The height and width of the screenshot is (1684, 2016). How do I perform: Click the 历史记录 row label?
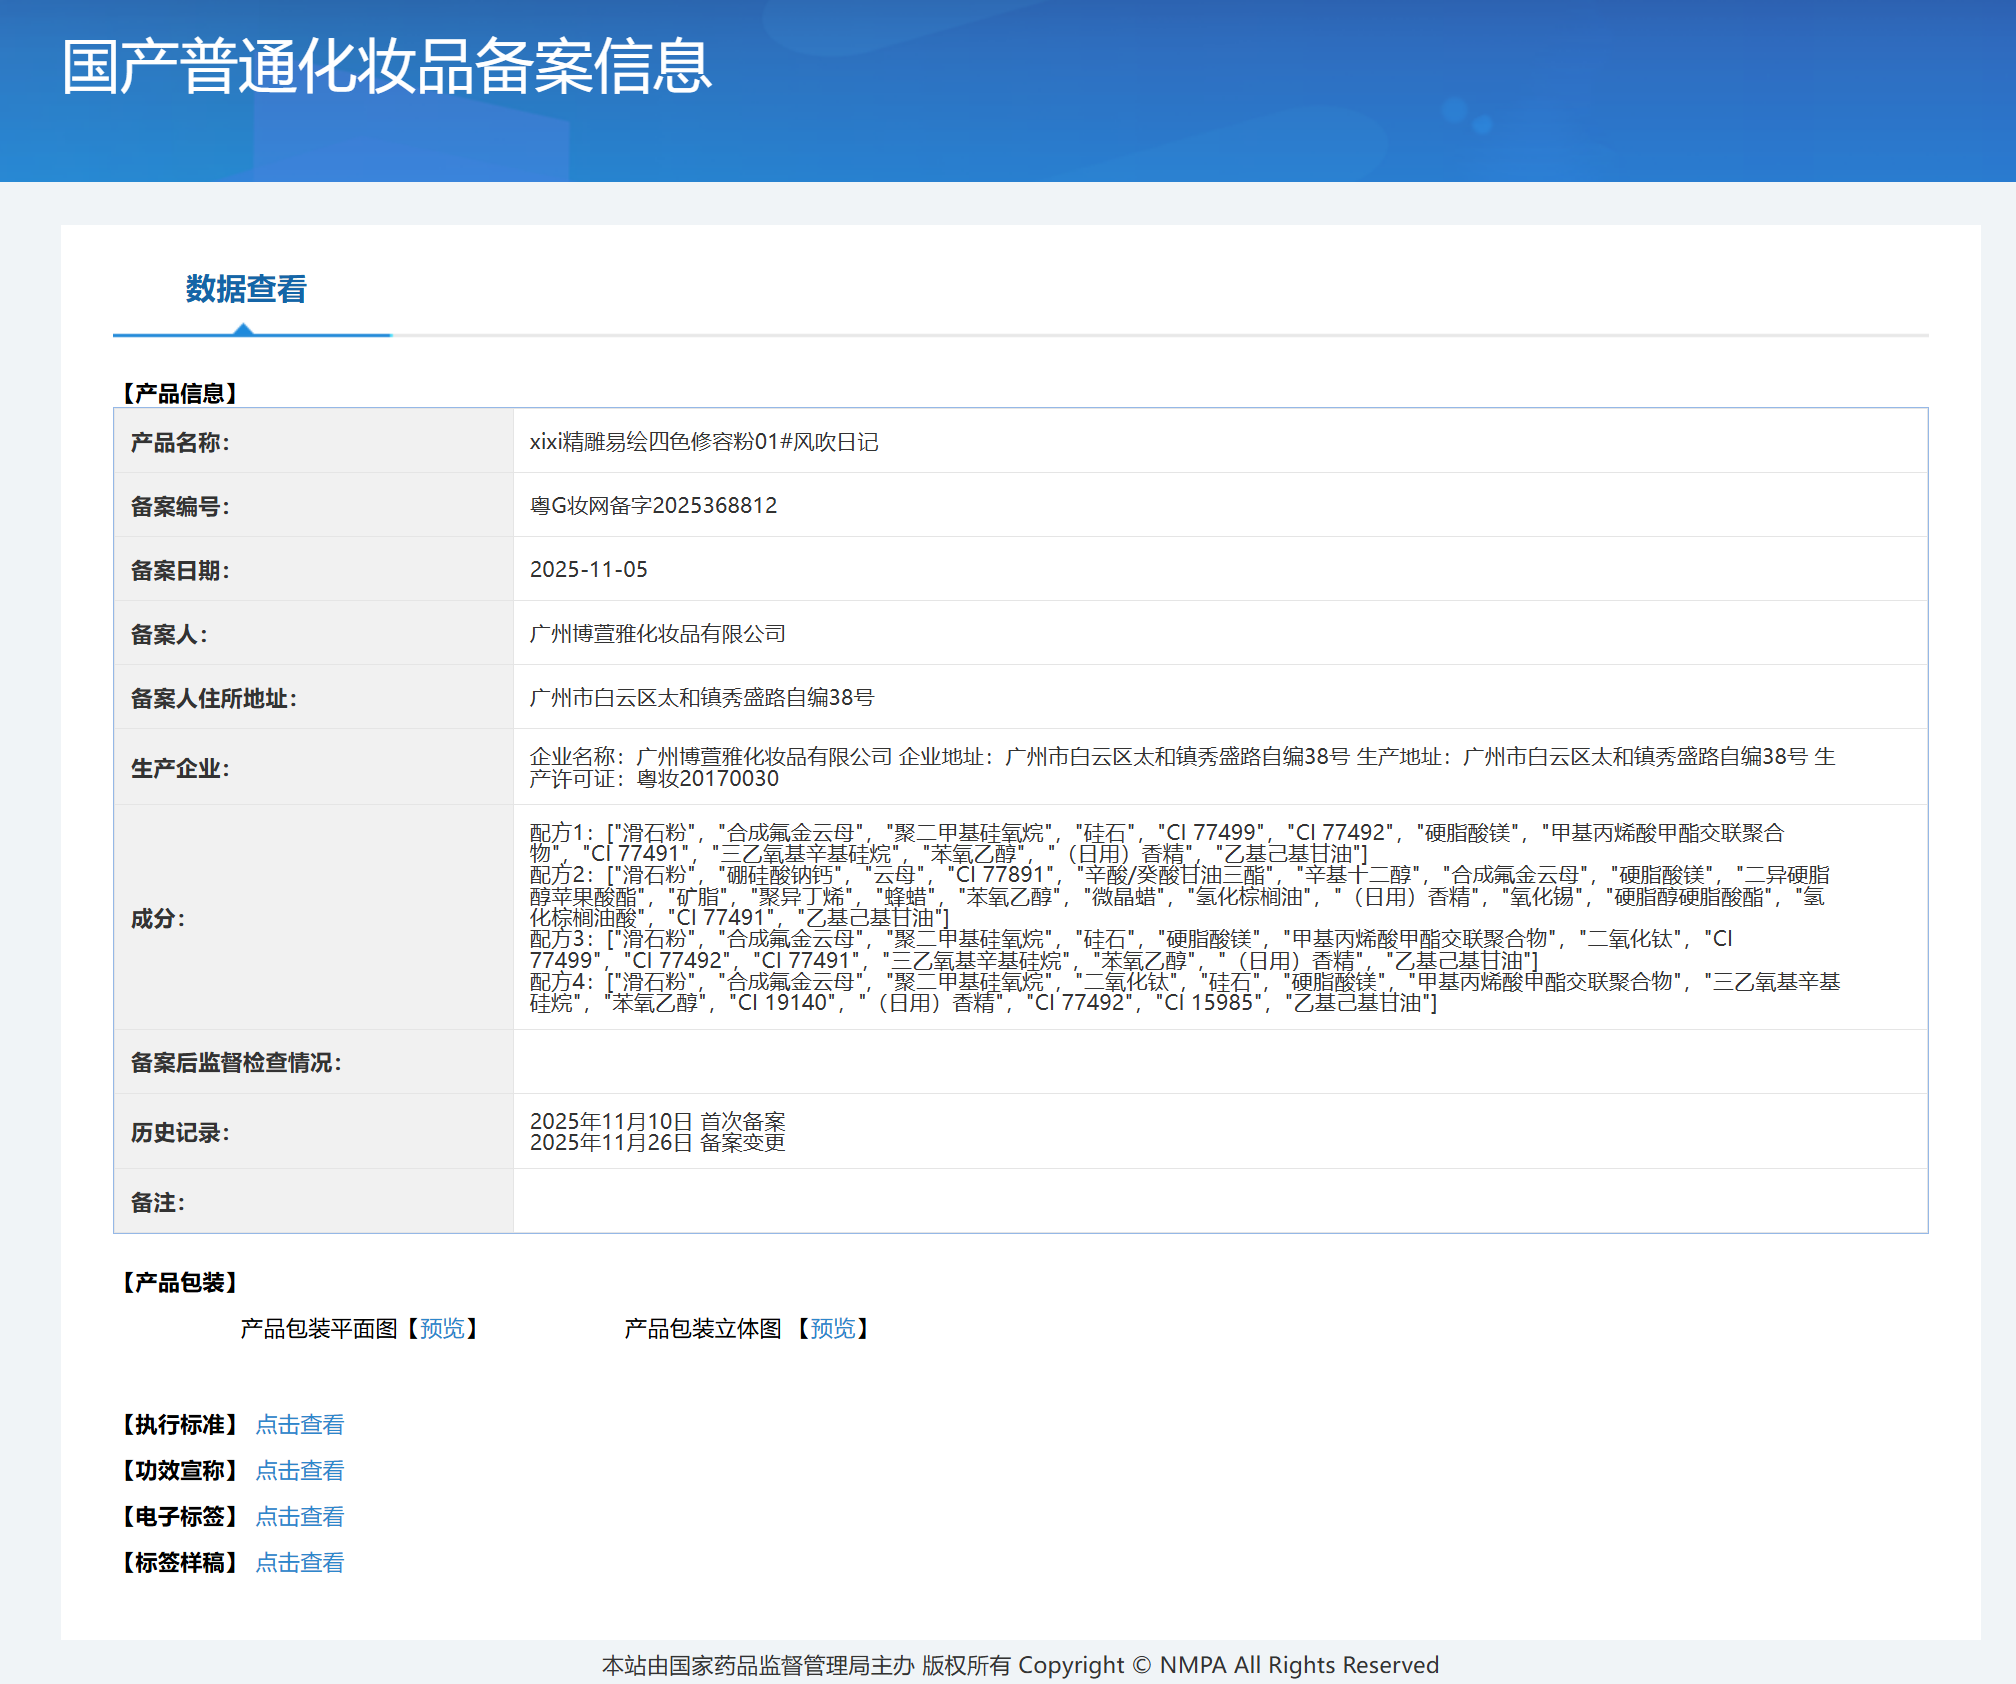point(180,1132)
